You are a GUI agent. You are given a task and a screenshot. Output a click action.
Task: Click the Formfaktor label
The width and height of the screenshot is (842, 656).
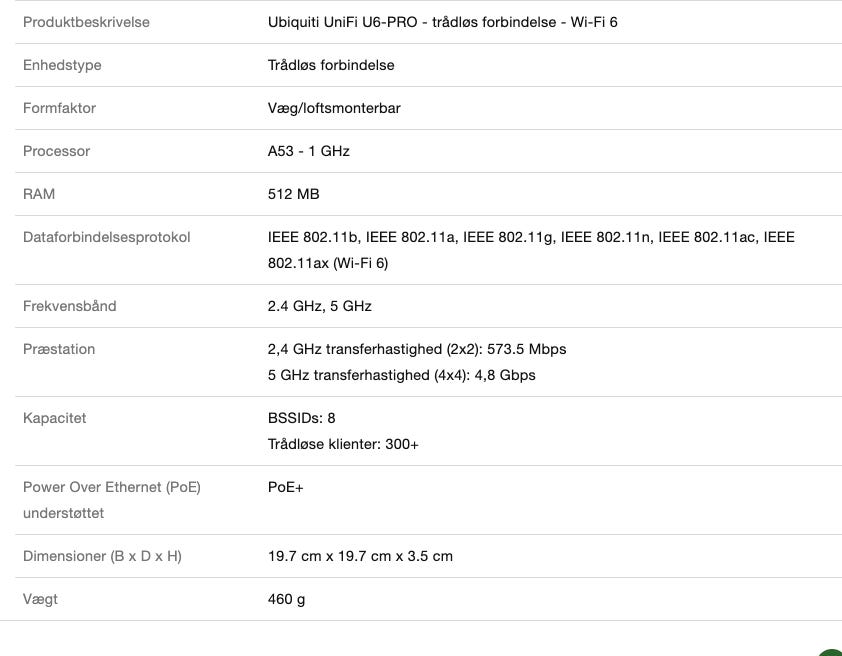tap(59, 108)
